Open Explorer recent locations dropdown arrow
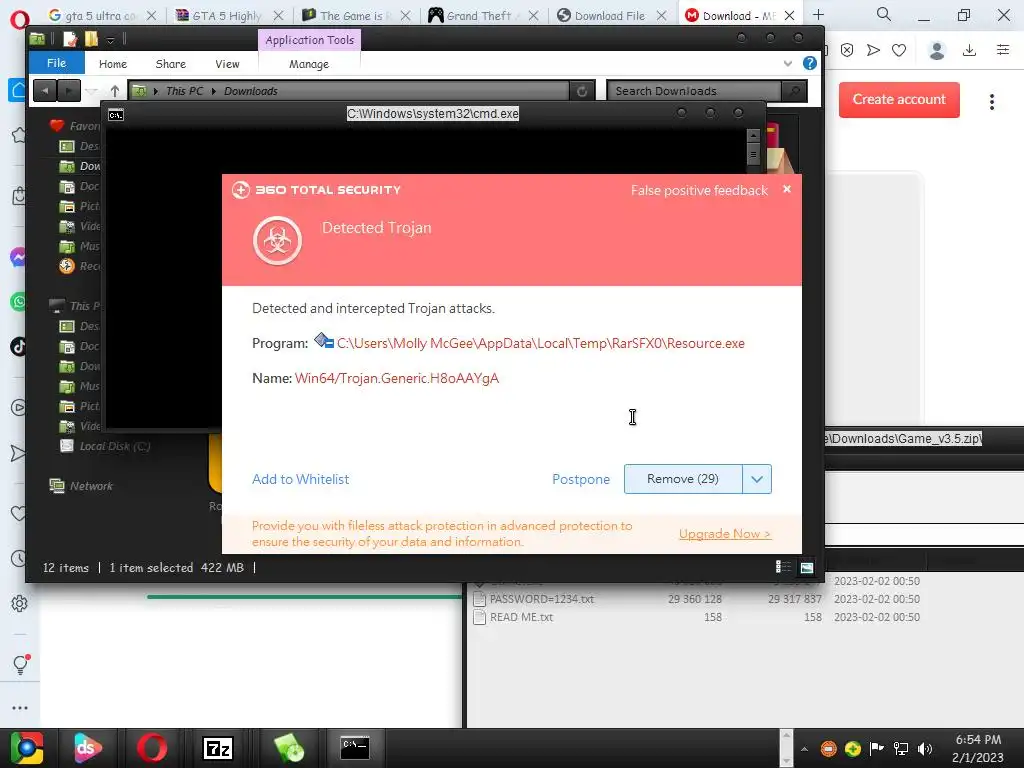Viewport: 1024px width, 768px height. [x=92, y=91]
